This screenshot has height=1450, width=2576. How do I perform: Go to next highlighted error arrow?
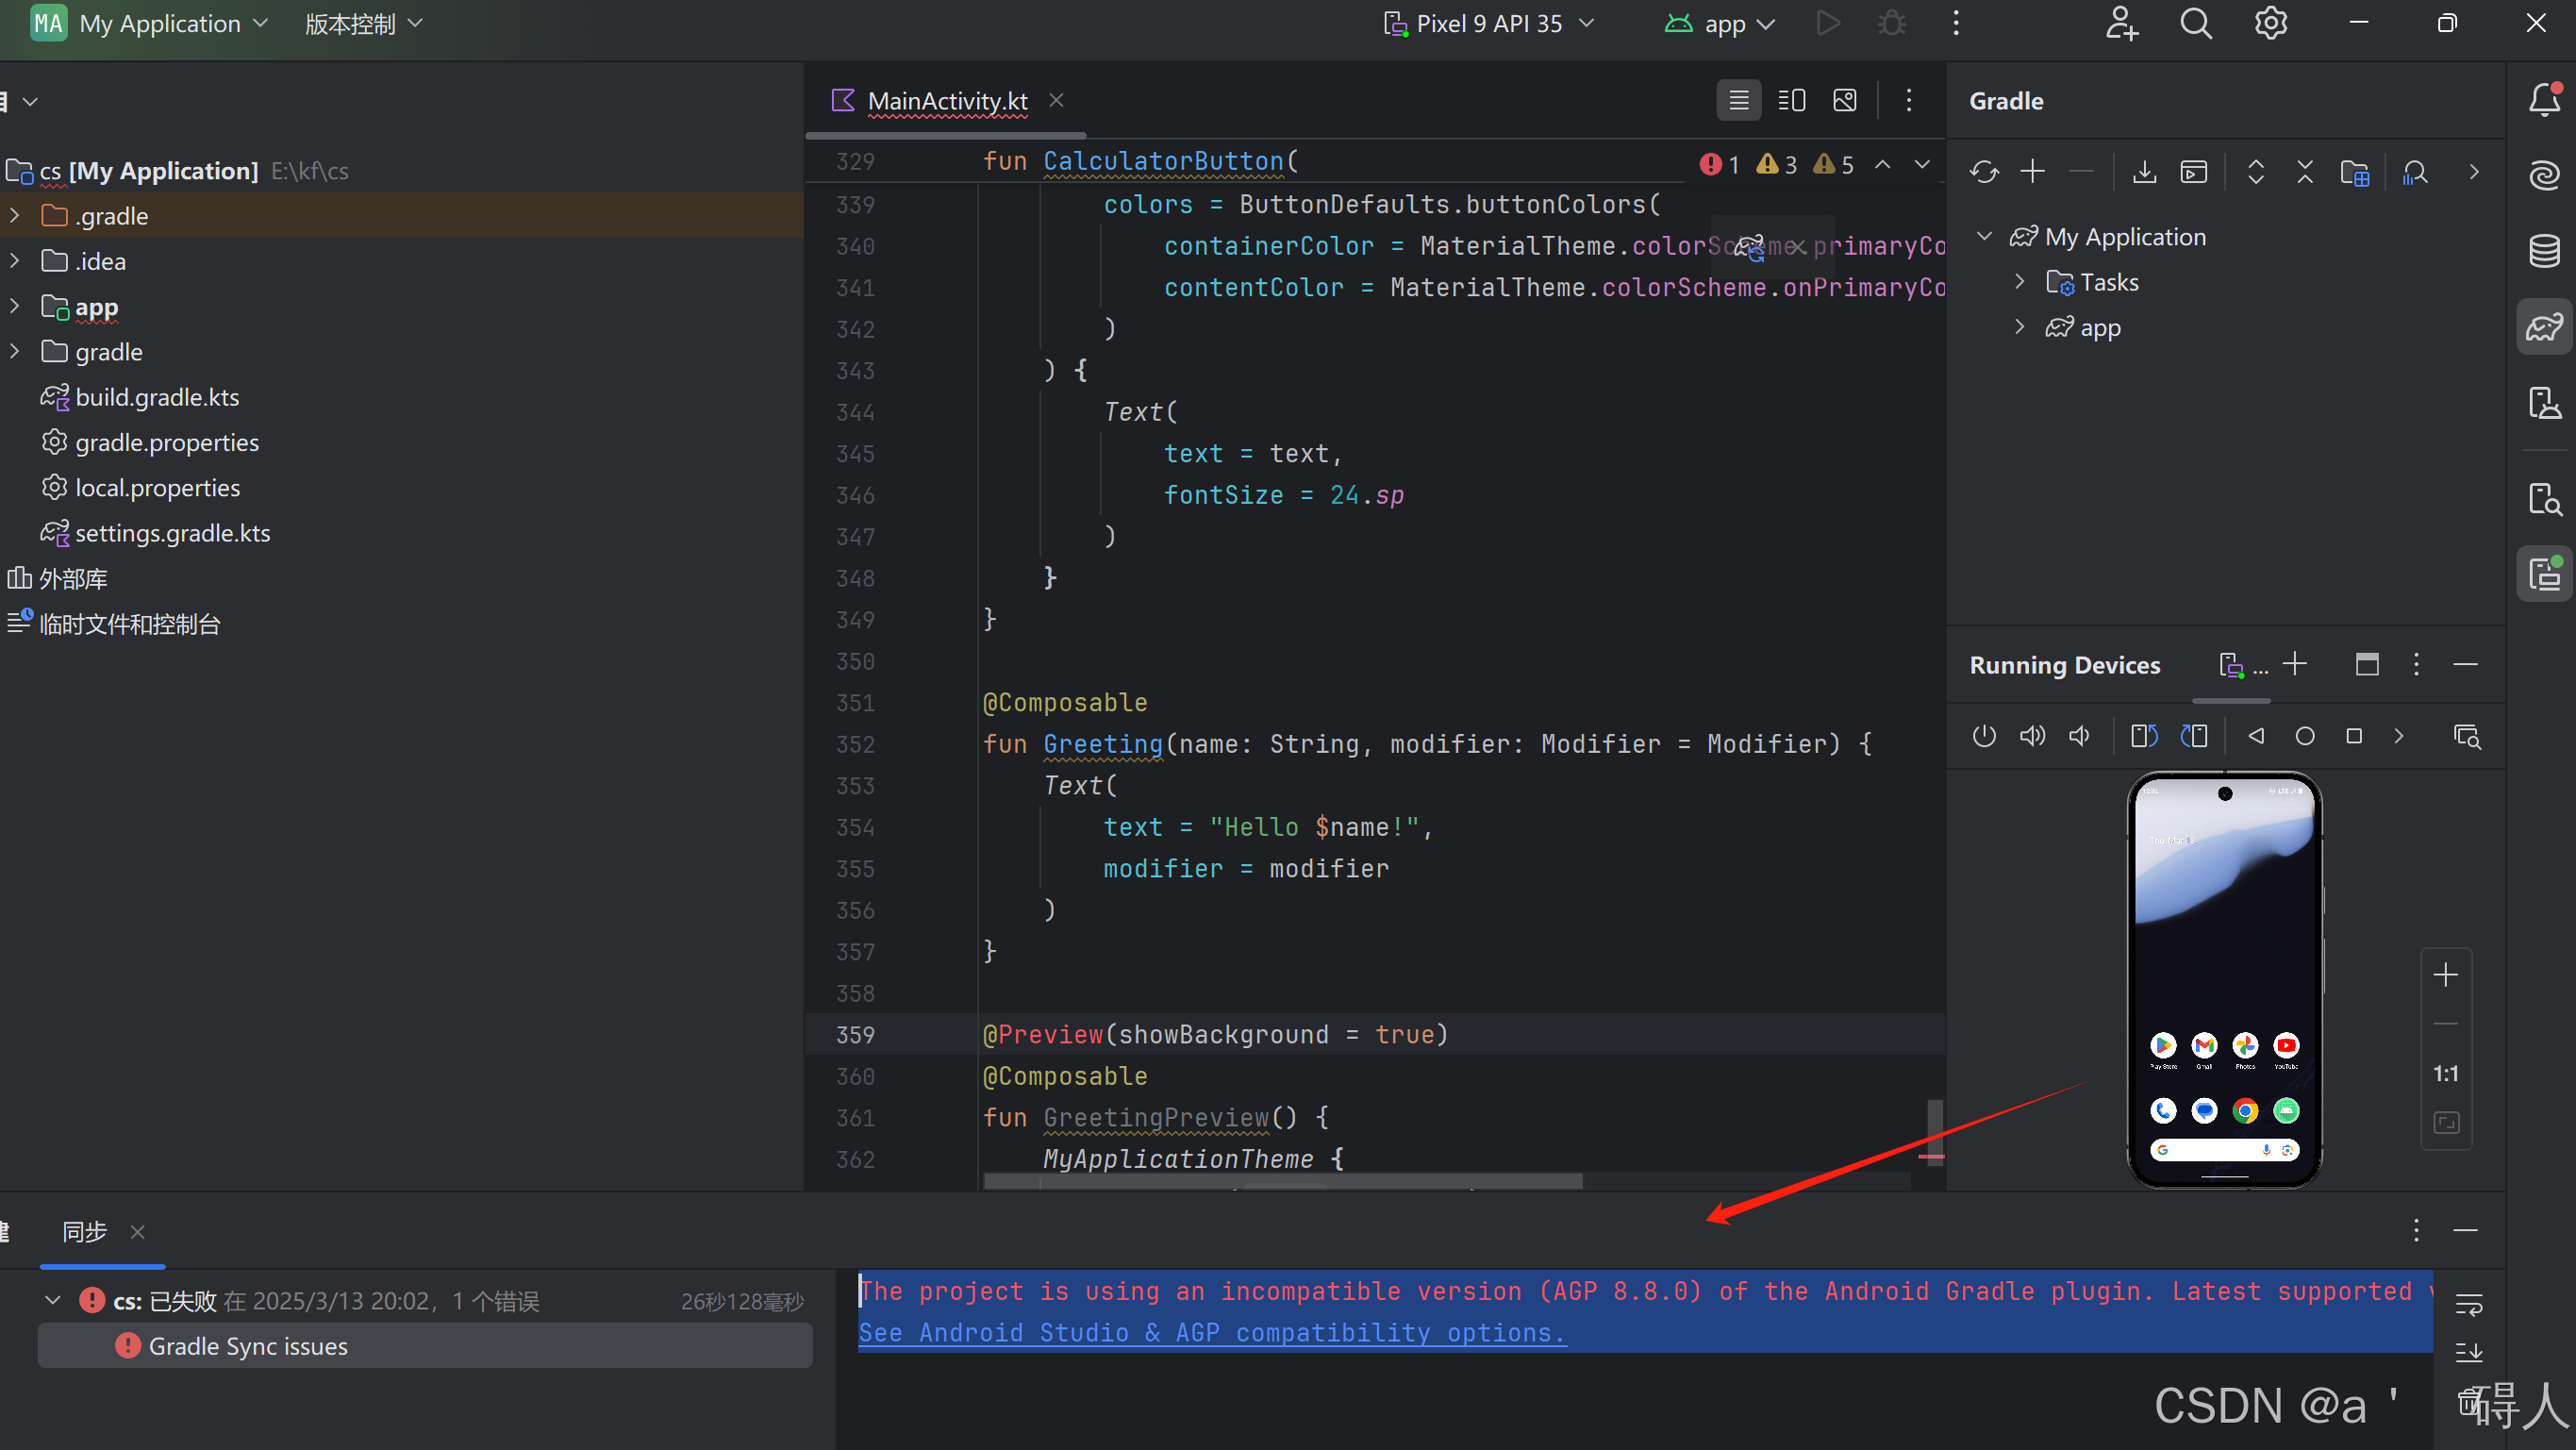click(x=1921, y=165)
